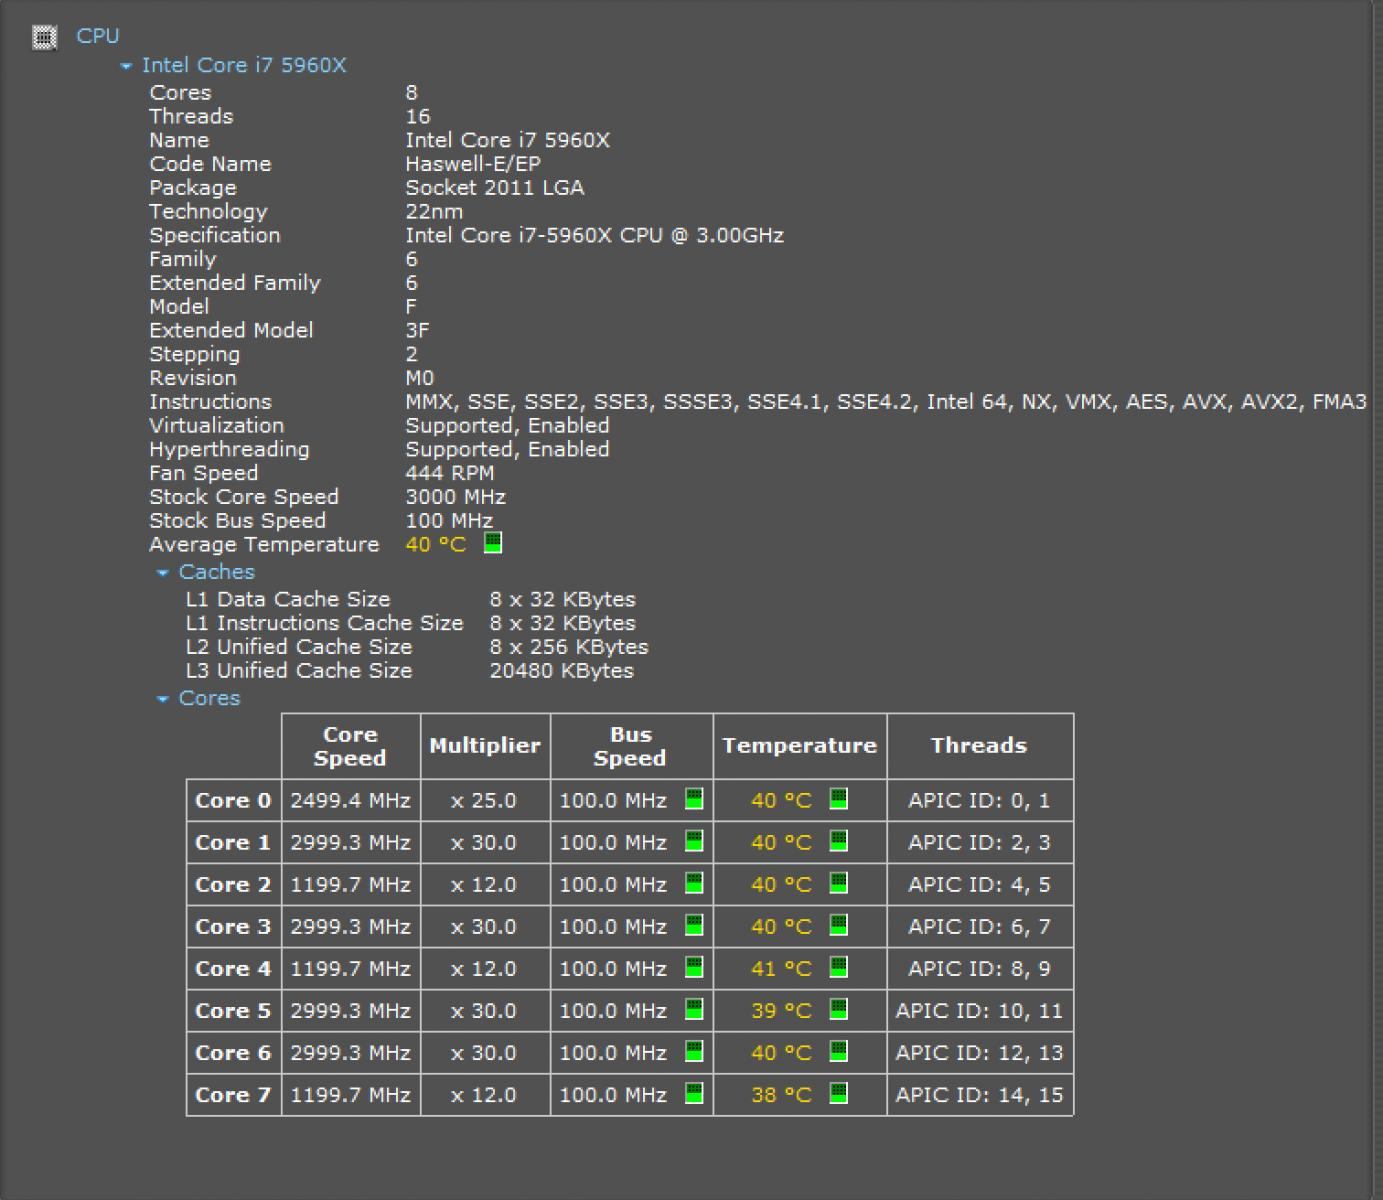
Task: Select the Code Name value Haswell-E/EP
Action: click(473, 164)
